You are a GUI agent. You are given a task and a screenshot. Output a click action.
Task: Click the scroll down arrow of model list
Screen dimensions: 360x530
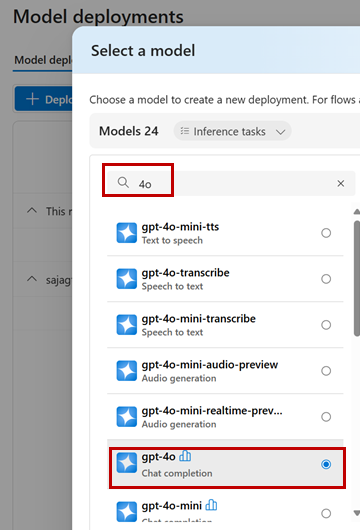tap(357, 513)
